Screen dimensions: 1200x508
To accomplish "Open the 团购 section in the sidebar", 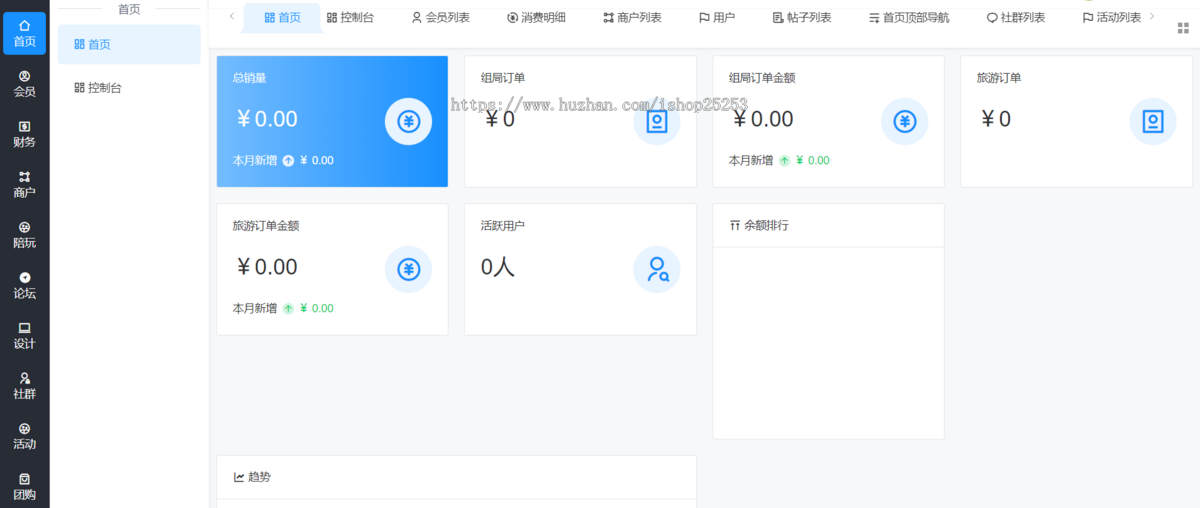I will click(24, 486).
